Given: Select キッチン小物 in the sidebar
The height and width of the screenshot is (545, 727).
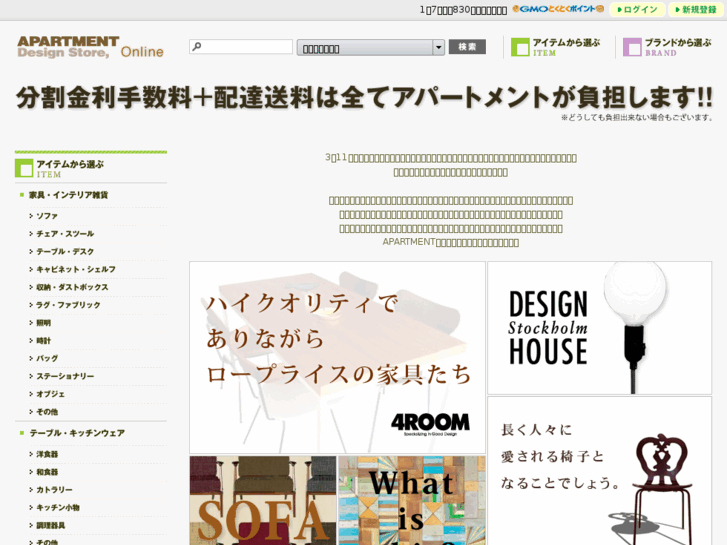Looking at the screenshot, I should click(x=58, y=507).
